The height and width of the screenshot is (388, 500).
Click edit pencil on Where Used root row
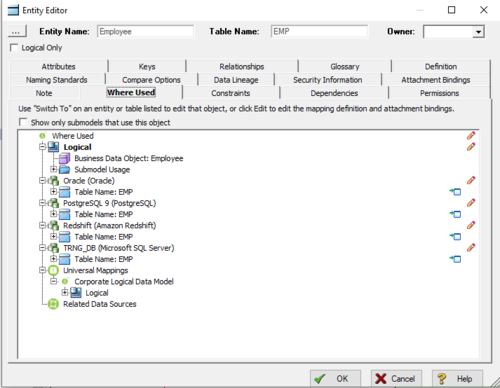[x=471, y=135]
